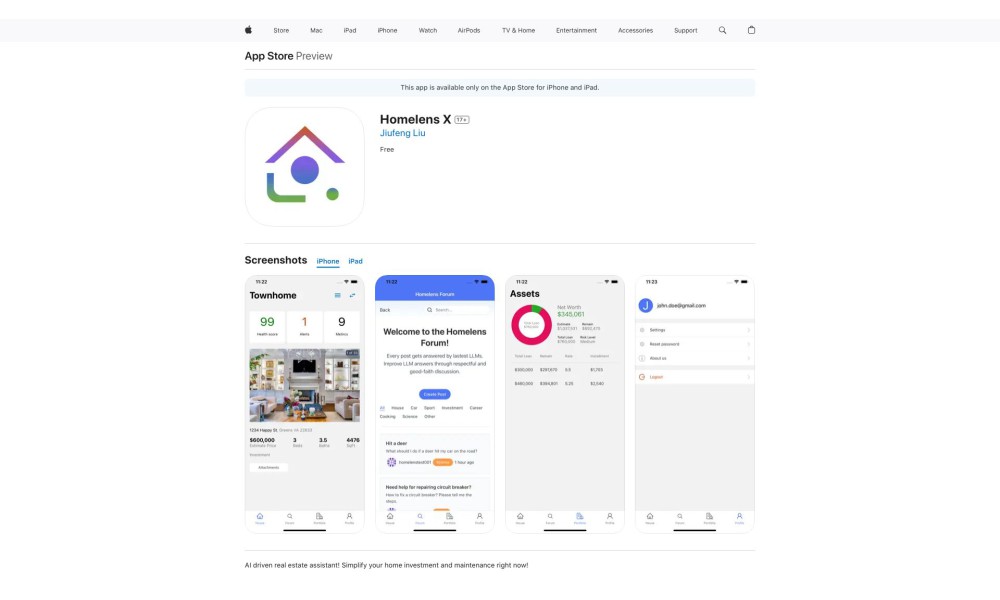1000x600 pixels.
Task: Click the "This app is available only" banner text
Action: [x=500, y=88]
